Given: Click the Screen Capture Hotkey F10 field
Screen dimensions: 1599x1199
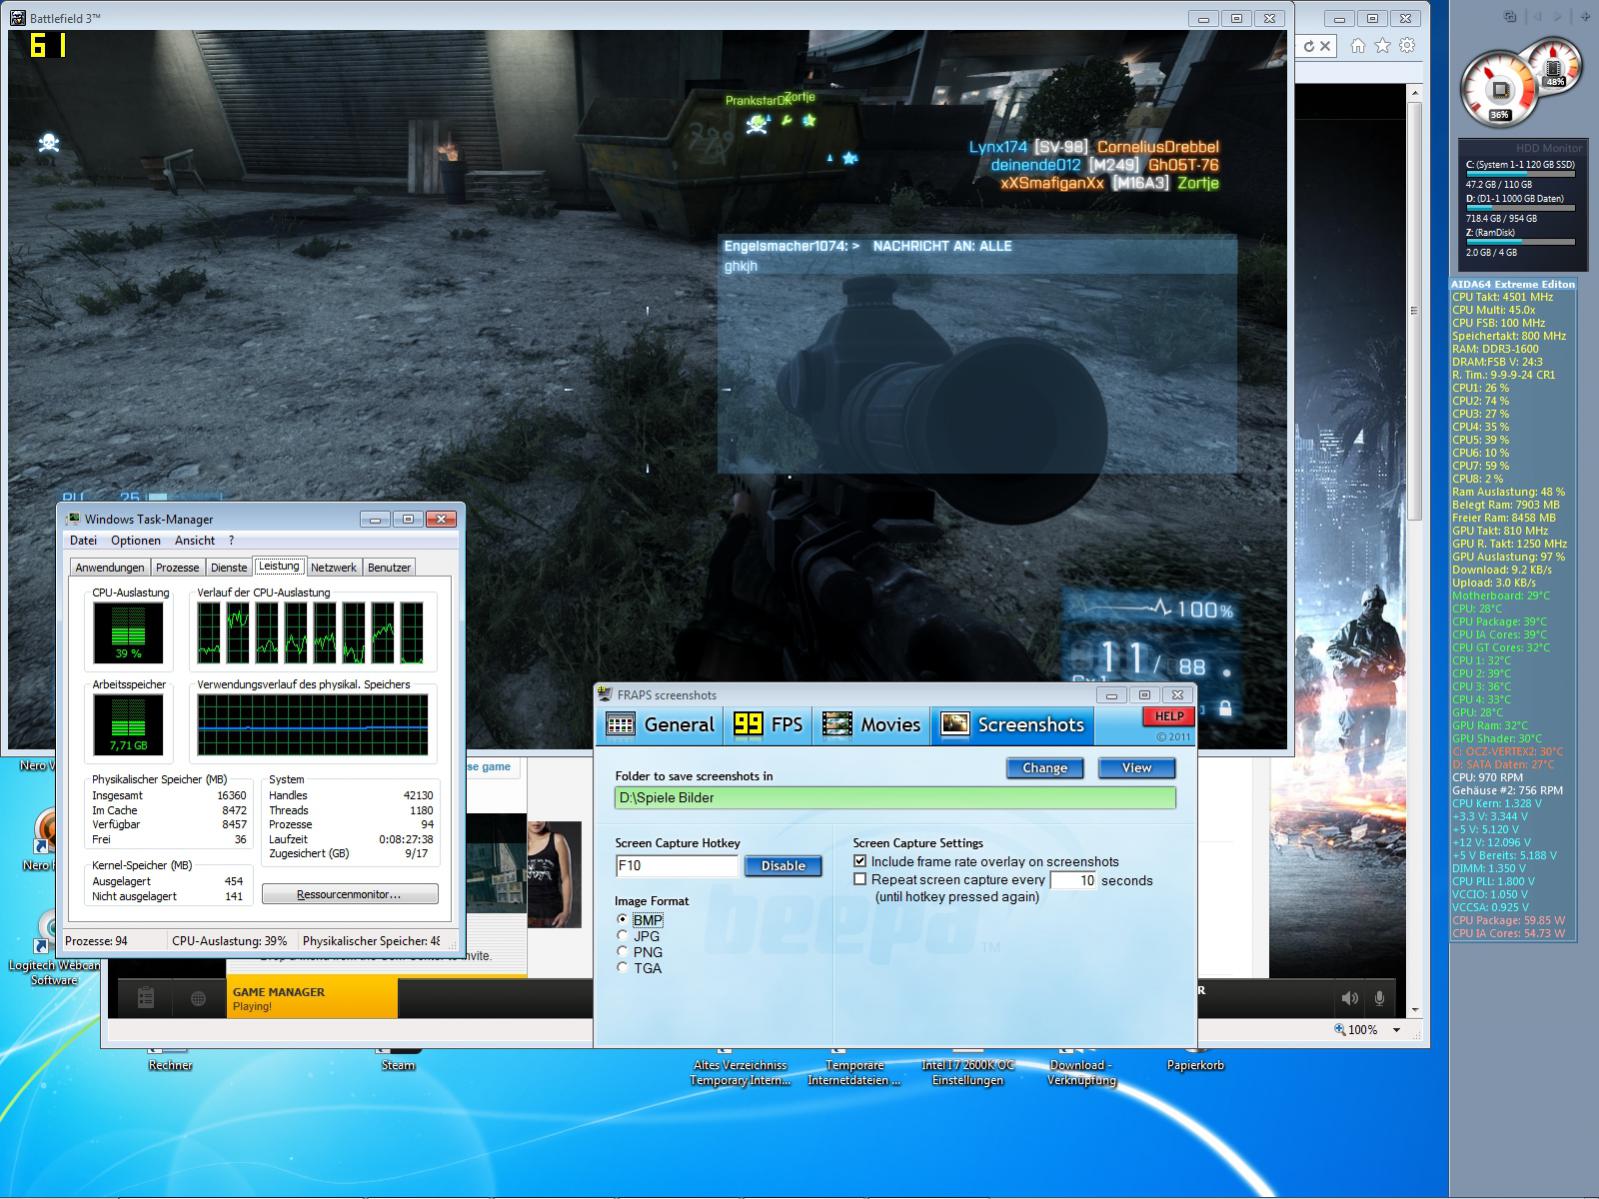Looking at the screenshot, I should pos(677,866).
